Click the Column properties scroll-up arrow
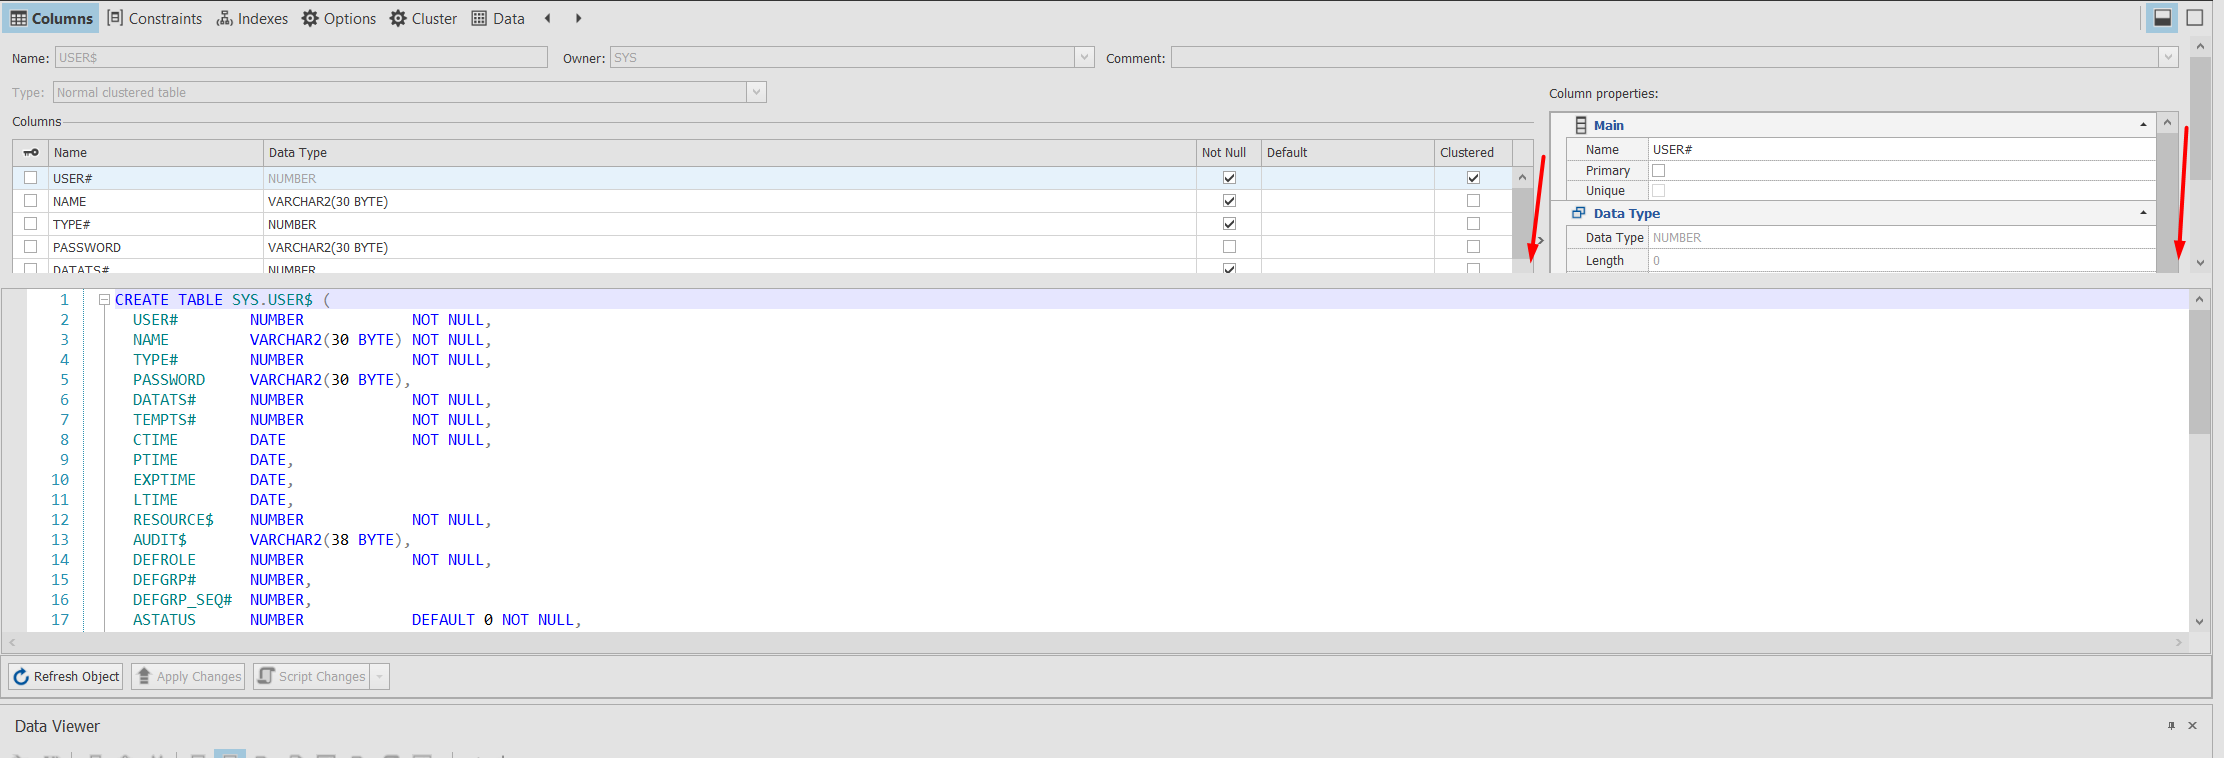The width and height of the screenshot is (2224, 758). [x=2167, y=123]
